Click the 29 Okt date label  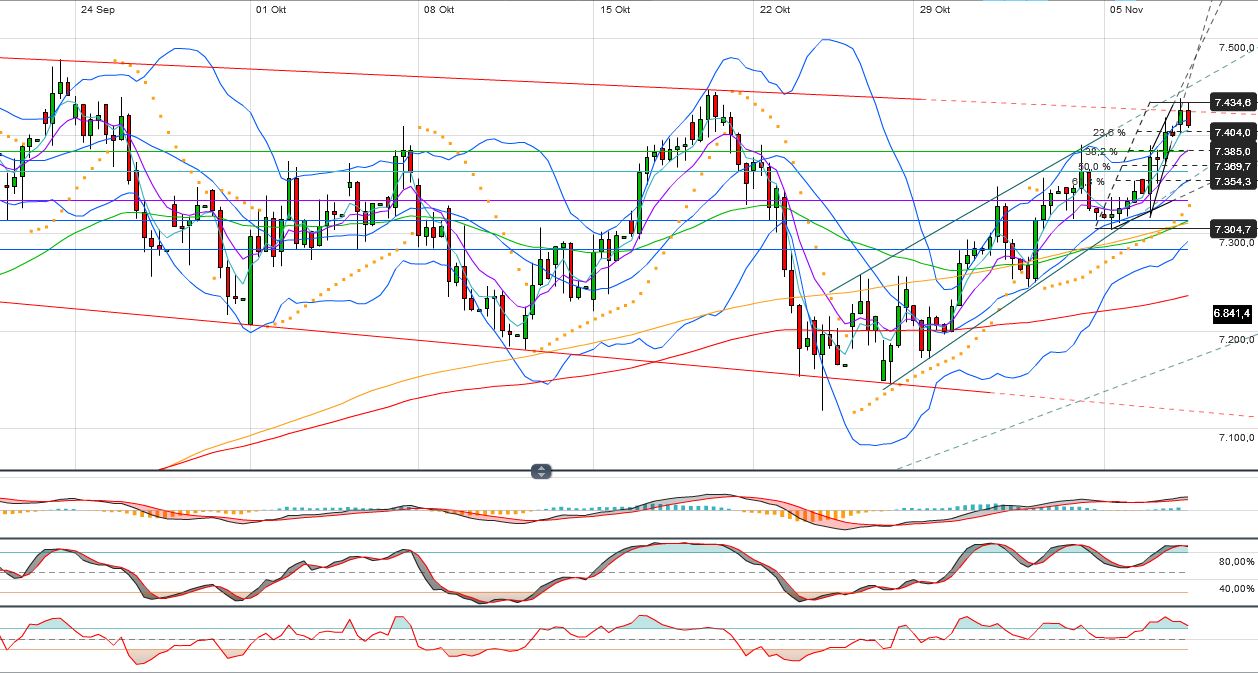[935, 9]
